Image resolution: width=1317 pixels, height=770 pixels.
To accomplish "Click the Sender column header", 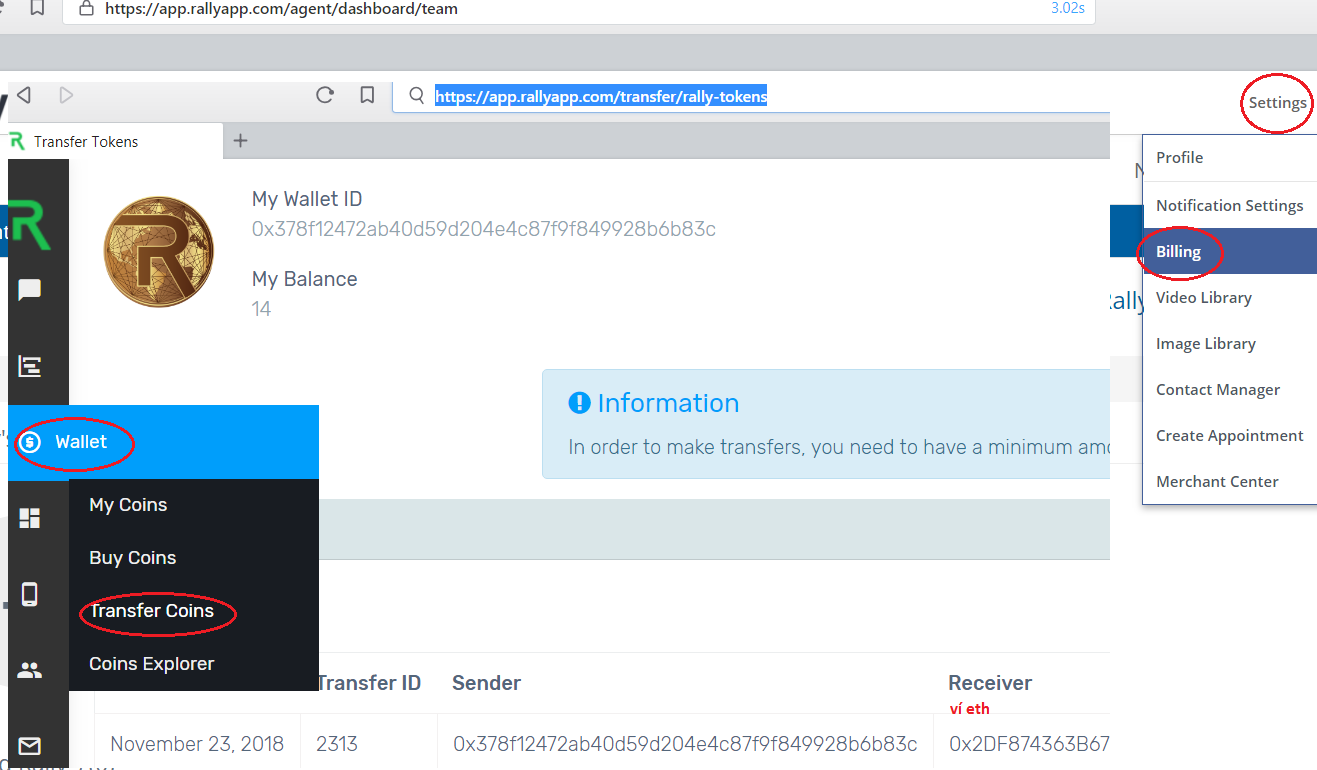I will click(x=486, y=683).
